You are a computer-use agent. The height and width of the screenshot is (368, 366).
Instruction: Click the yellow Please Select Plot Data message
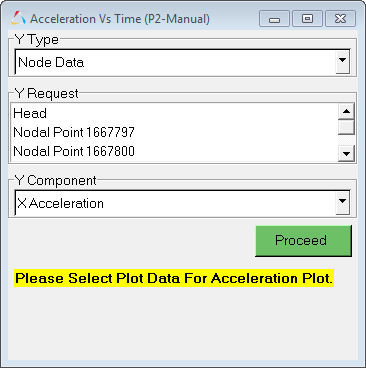(174, 278)
